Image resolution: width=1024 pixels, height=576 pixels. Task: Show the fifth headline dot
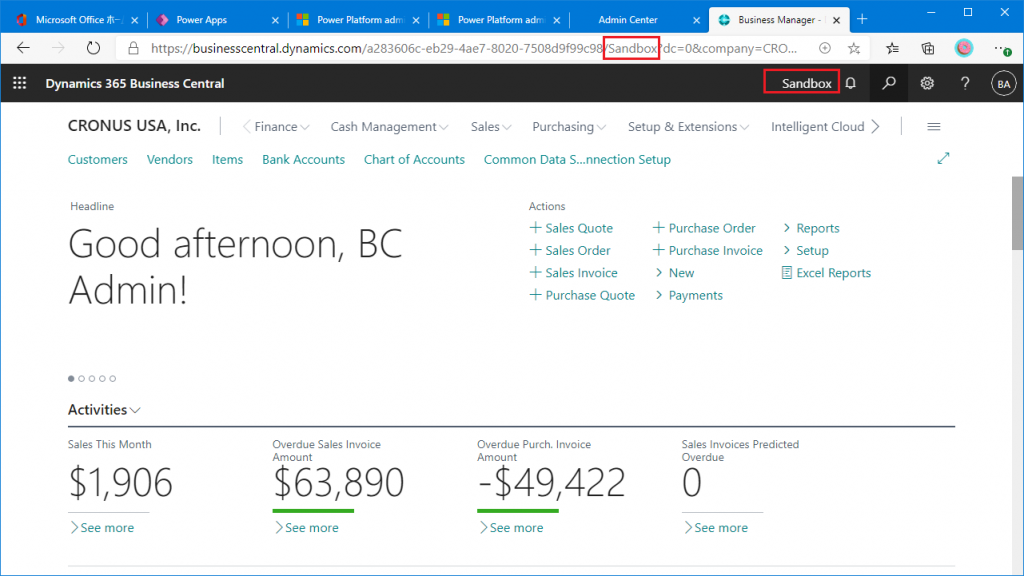pos(113,379)
